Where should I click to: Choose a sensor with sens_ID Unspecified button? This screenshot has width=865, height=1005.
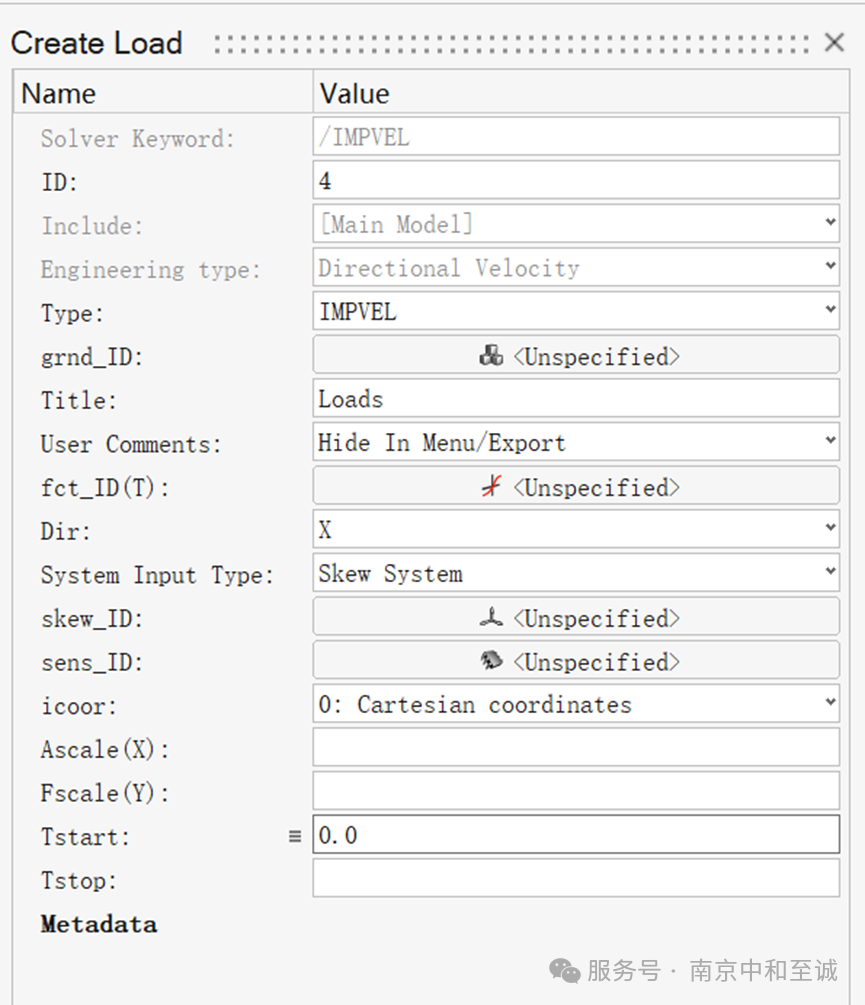point(576,660)
